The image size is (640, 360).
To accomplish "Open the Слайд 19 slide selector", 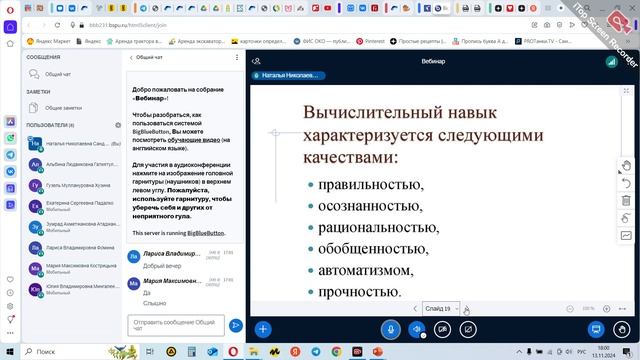I will point(441,309).
